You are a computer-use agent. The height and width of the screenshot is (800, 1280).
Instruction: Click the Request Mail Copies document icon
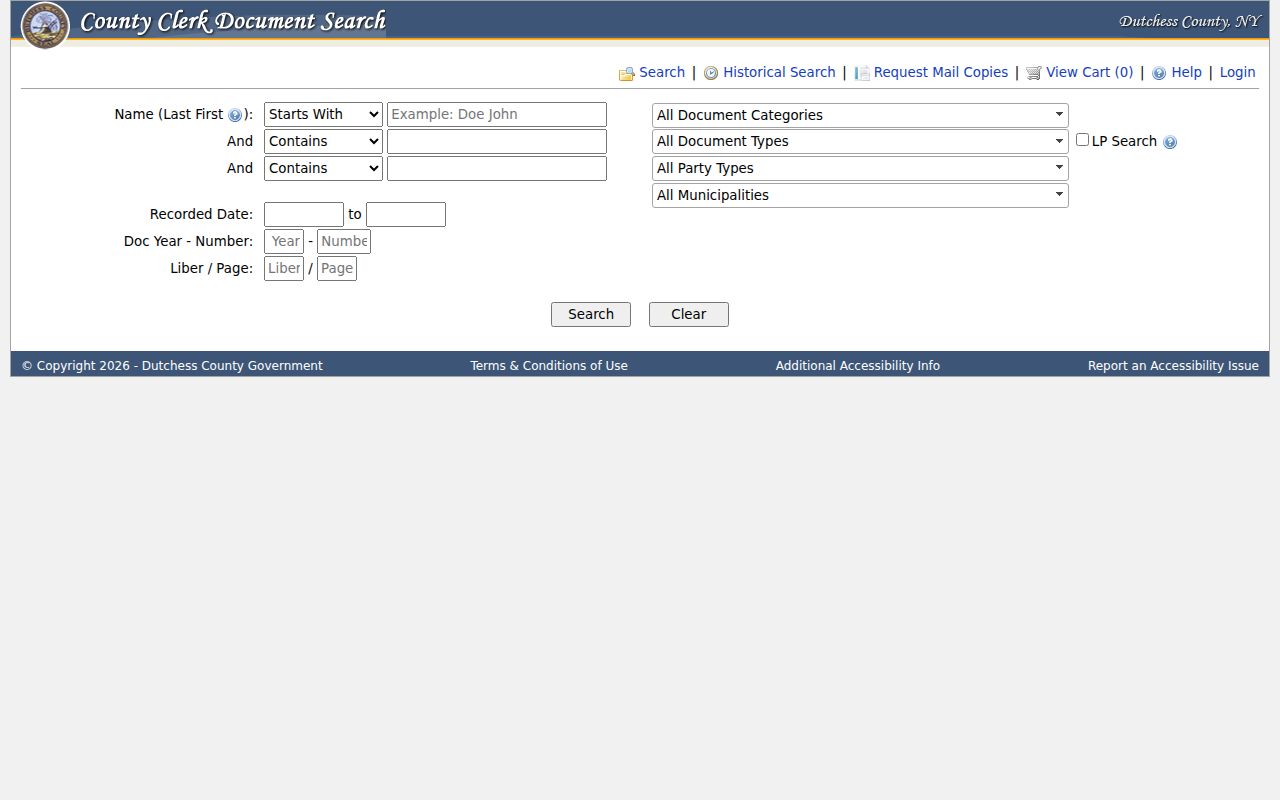click(x=862, y=73)
